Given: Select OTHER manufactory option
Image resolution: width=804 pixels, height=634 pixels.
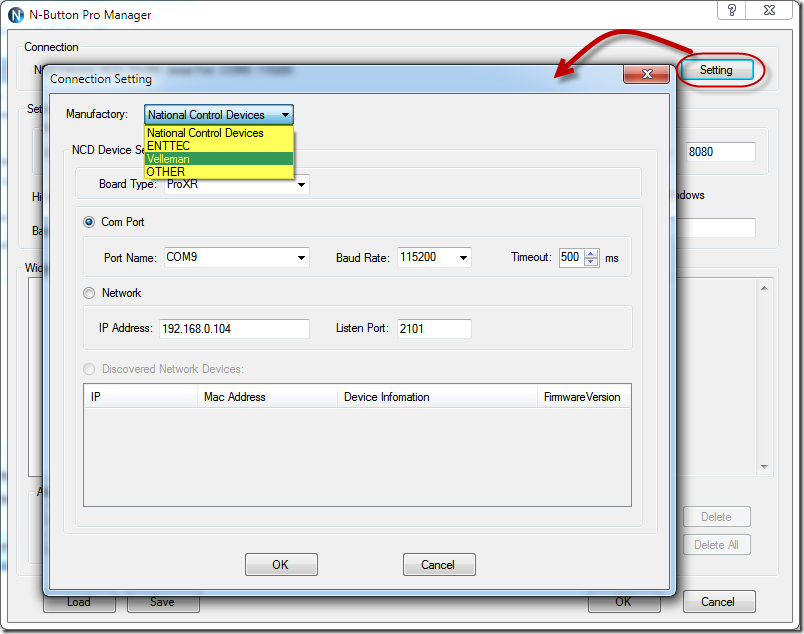Looking at the screenshot, I should [219, 172].
